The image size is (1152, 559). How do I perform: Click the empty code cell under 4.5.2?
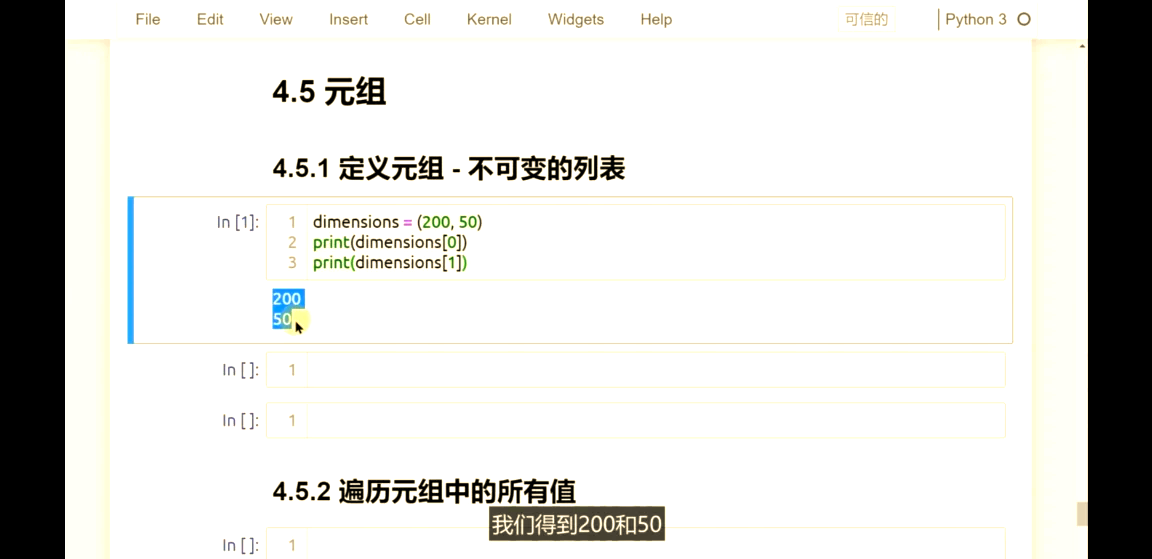[635, 544]
